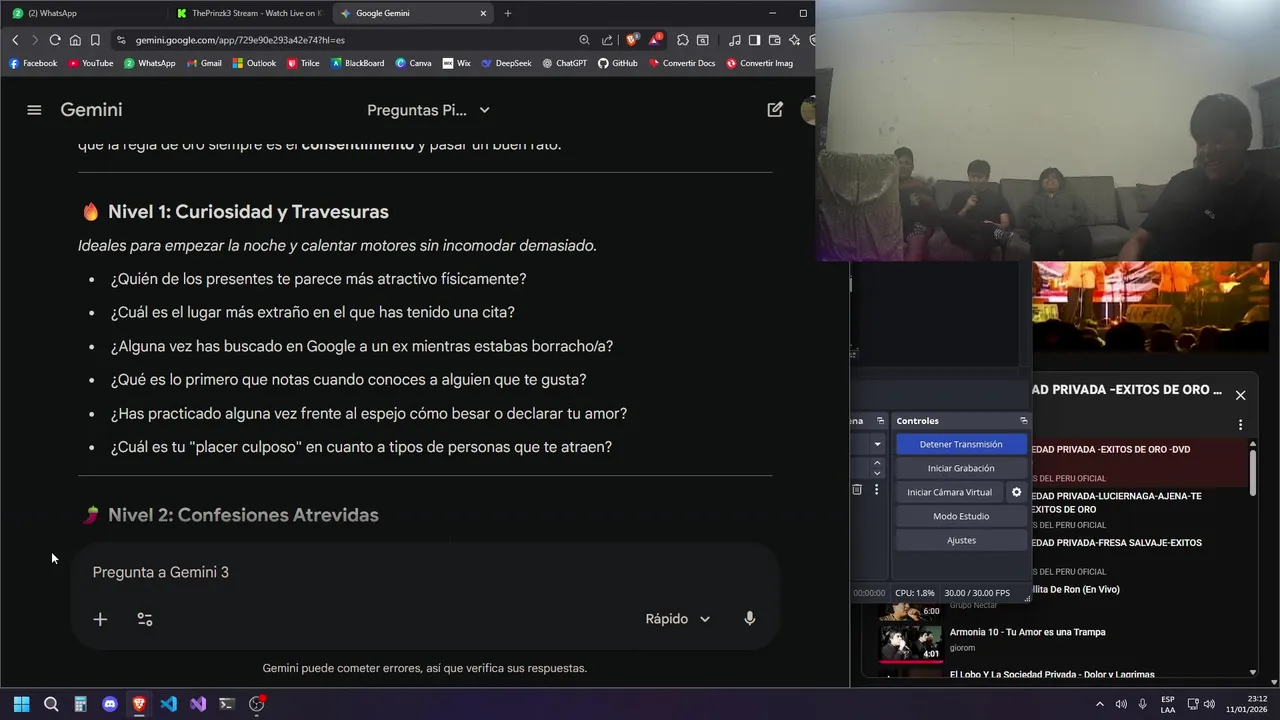Viewport: 1280px width, 720px height.
Task: Delete selected OBS source with trash icon
Action: (x=857, y=490)
